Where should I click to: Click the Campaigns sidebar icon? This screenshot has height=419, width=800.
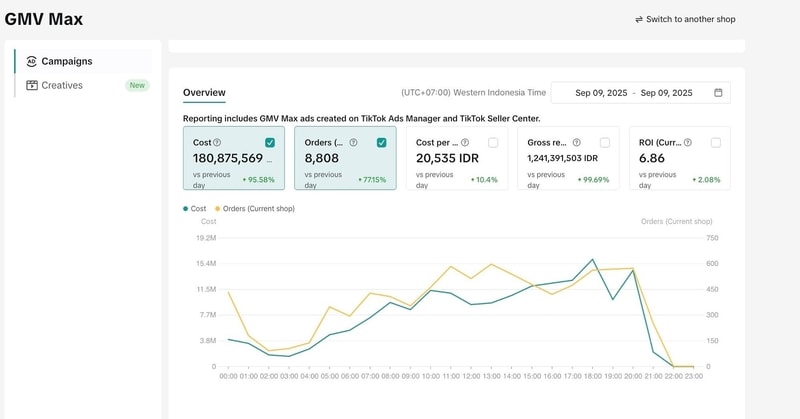32,61
